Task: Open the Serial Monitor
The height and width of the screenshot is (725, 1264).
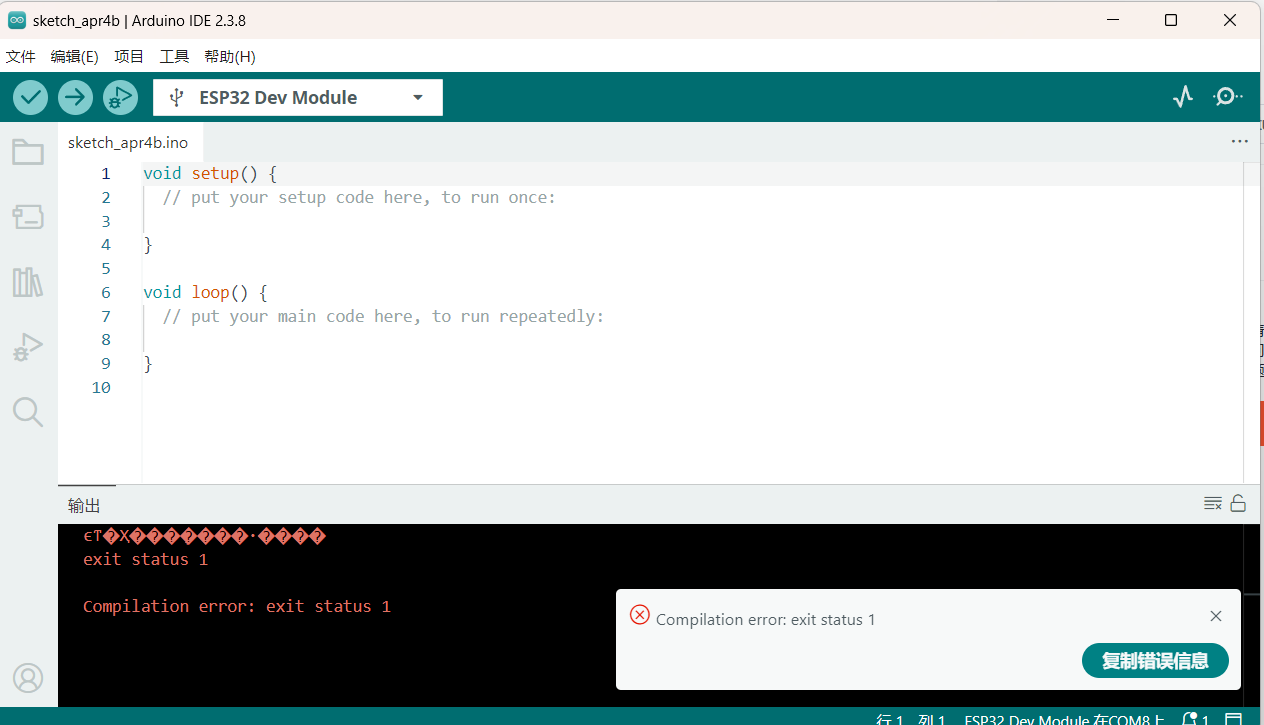Action: [x=1228, y=97]
